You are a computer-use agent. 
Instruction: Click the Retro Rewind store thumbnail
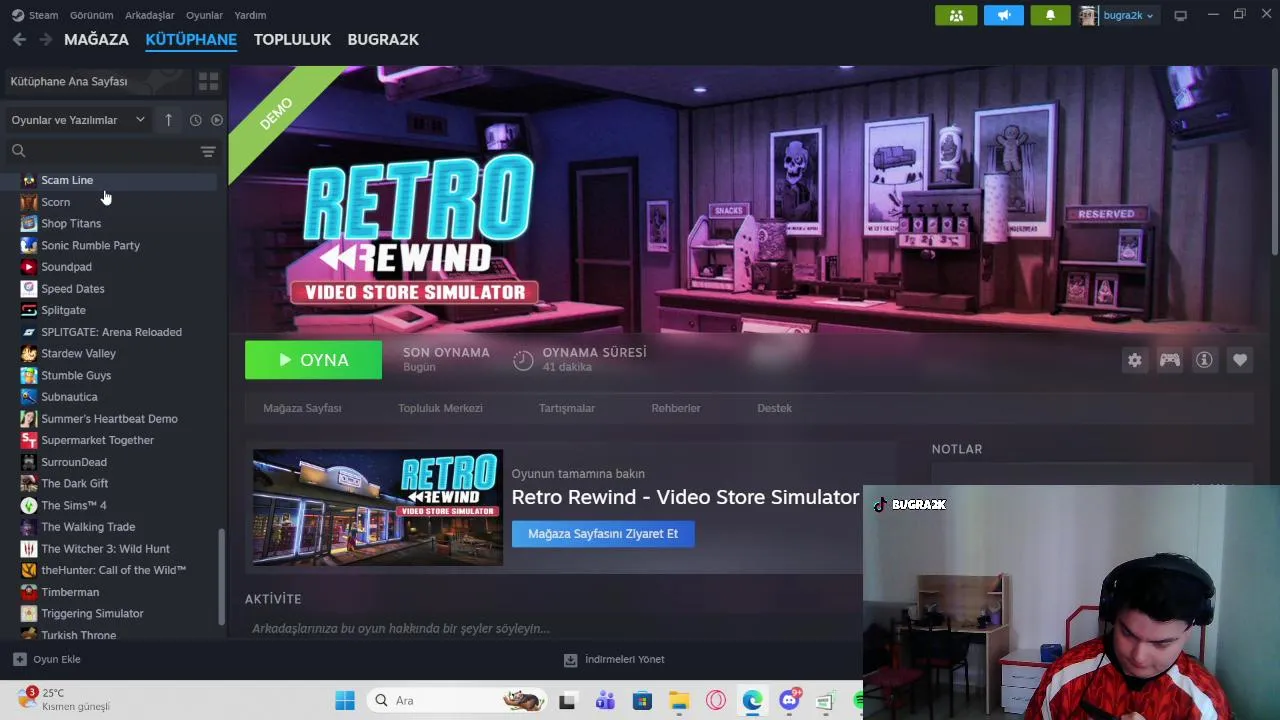(377, 508)
